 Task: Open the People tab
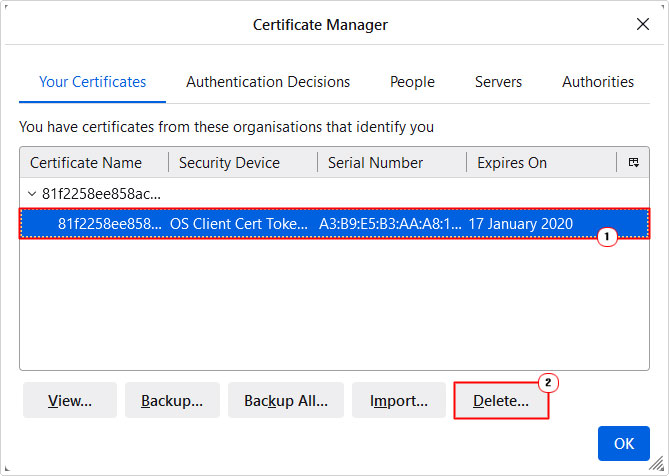tap(412, 82)
